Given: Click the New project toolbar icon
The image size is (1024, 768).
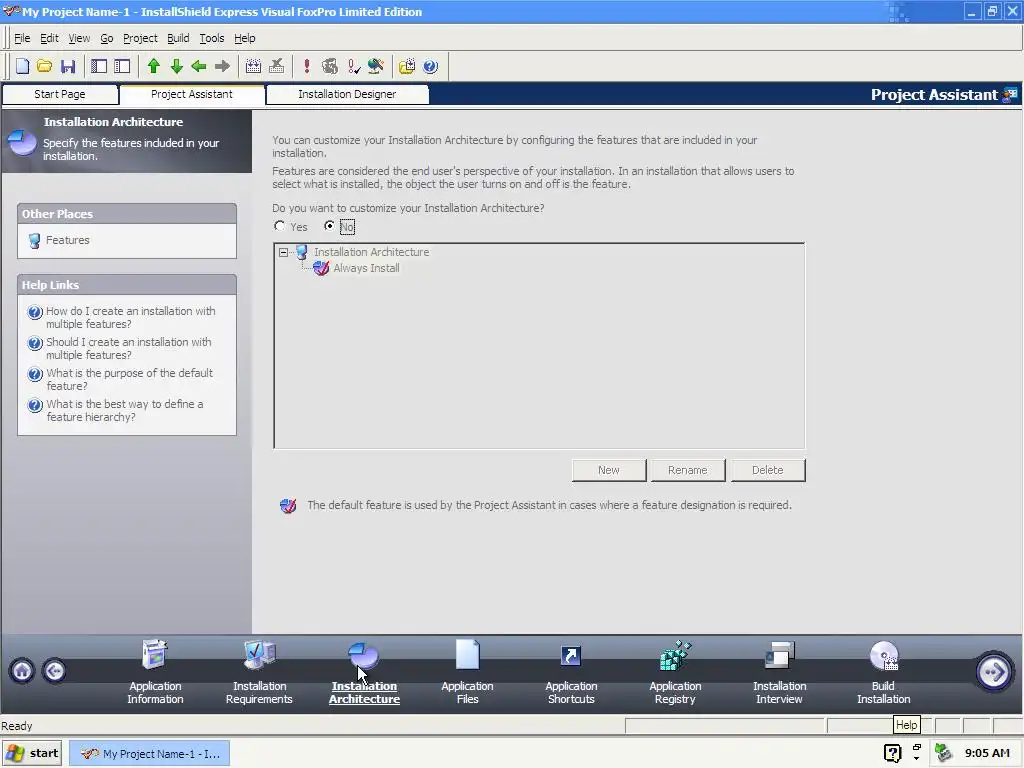Looking at the screenshot, I should coord(22,66).
